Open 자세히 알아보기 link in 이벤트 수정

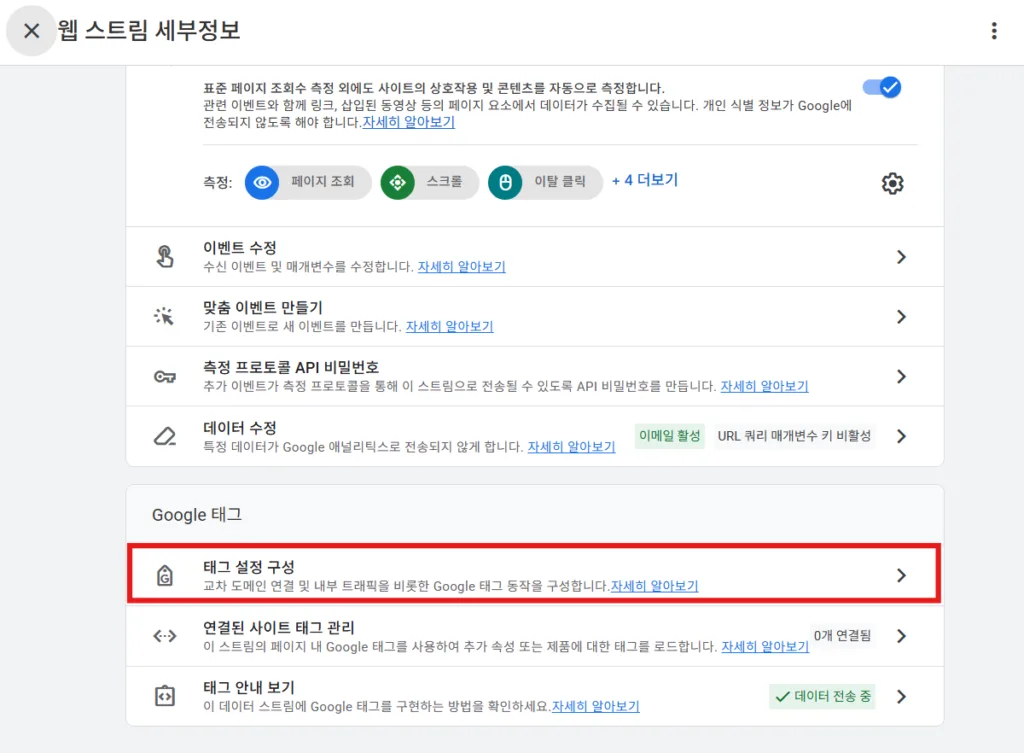point(462,266)
